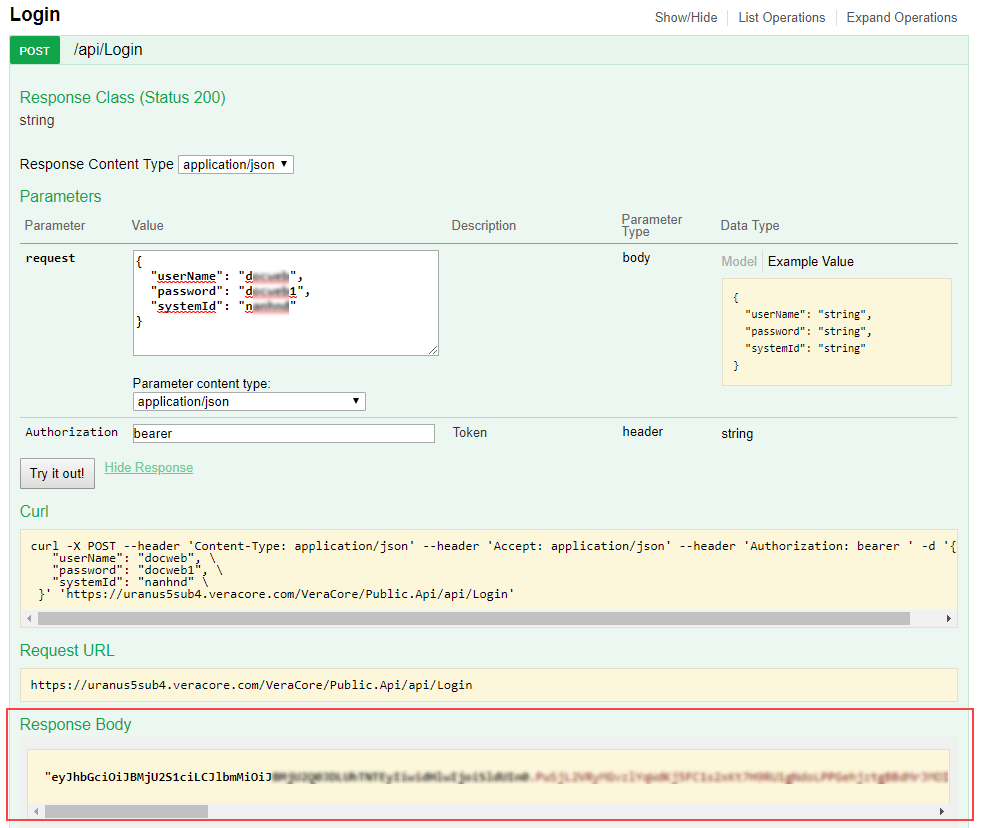This screenshot has height=828, width=982.
Task: Click inside the request body textarea
Action: pos(286,303)
